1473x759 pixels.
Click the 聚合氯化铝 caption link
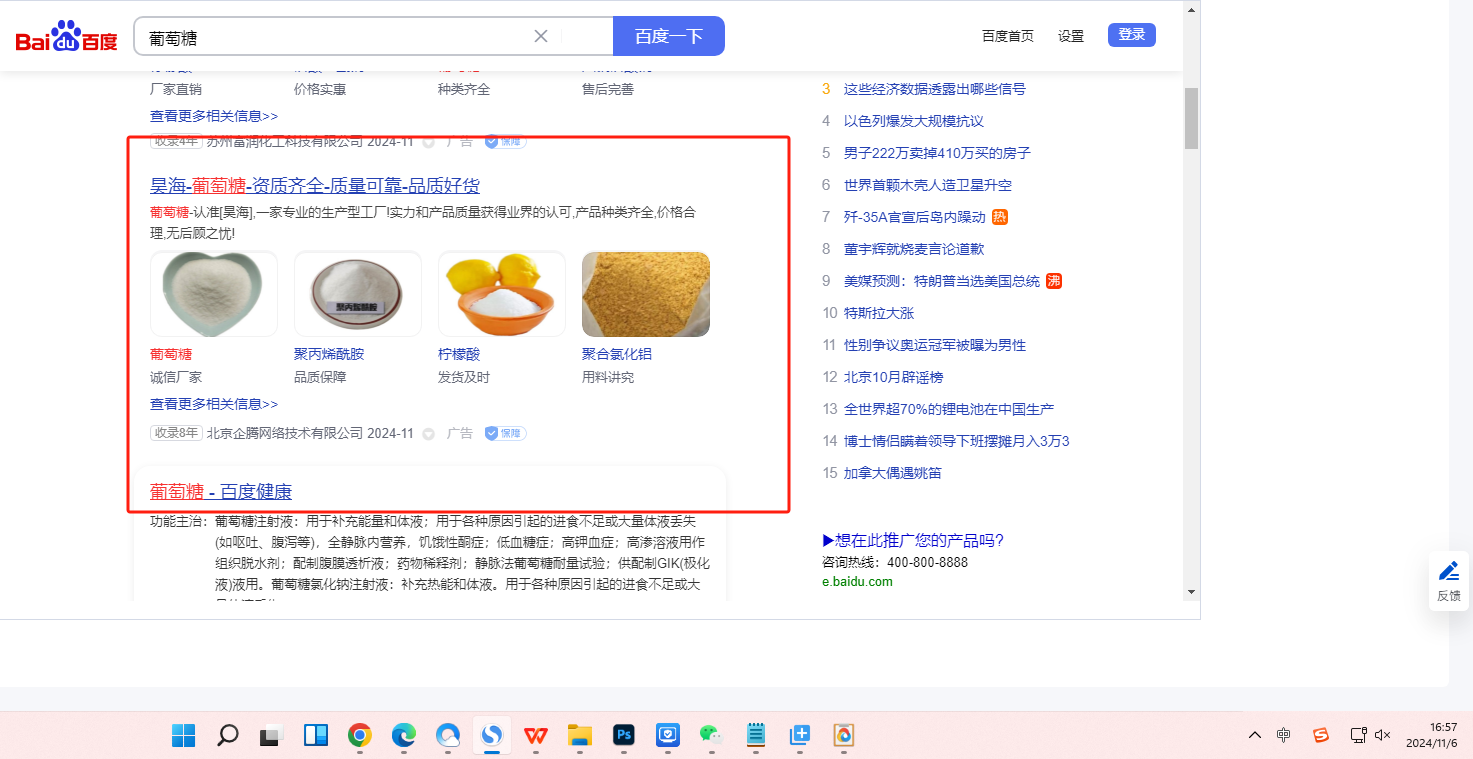(x=617, y=354)
